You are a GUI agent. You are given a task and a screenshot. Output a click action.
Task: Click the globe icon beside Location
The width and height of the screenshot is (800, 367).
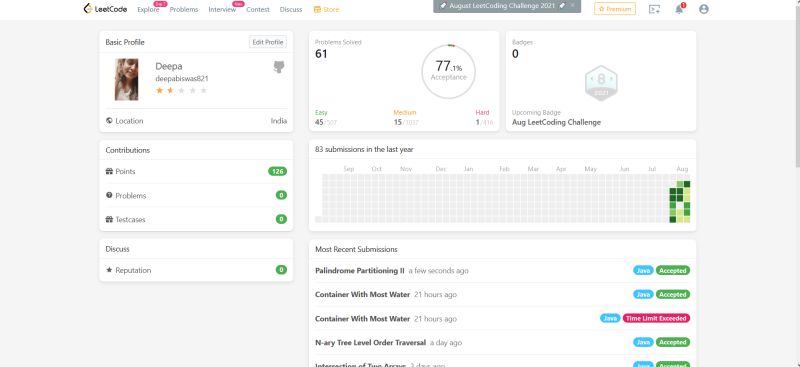(109, 121)
